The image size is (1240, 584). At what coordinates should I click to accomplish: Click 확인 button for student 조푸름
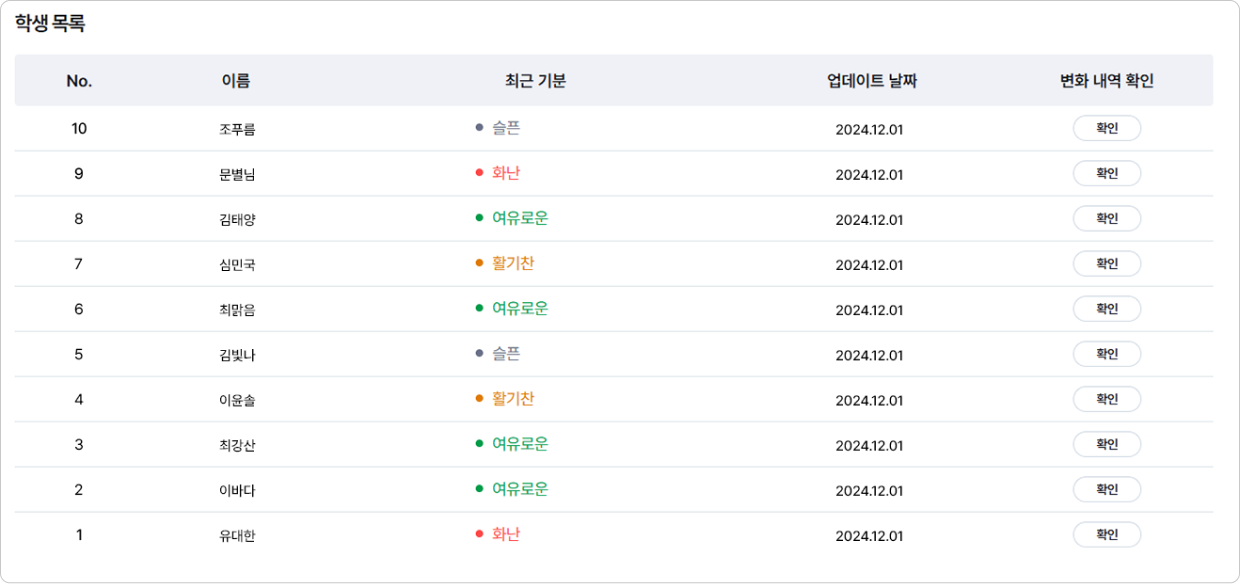tap(1106, 128)
